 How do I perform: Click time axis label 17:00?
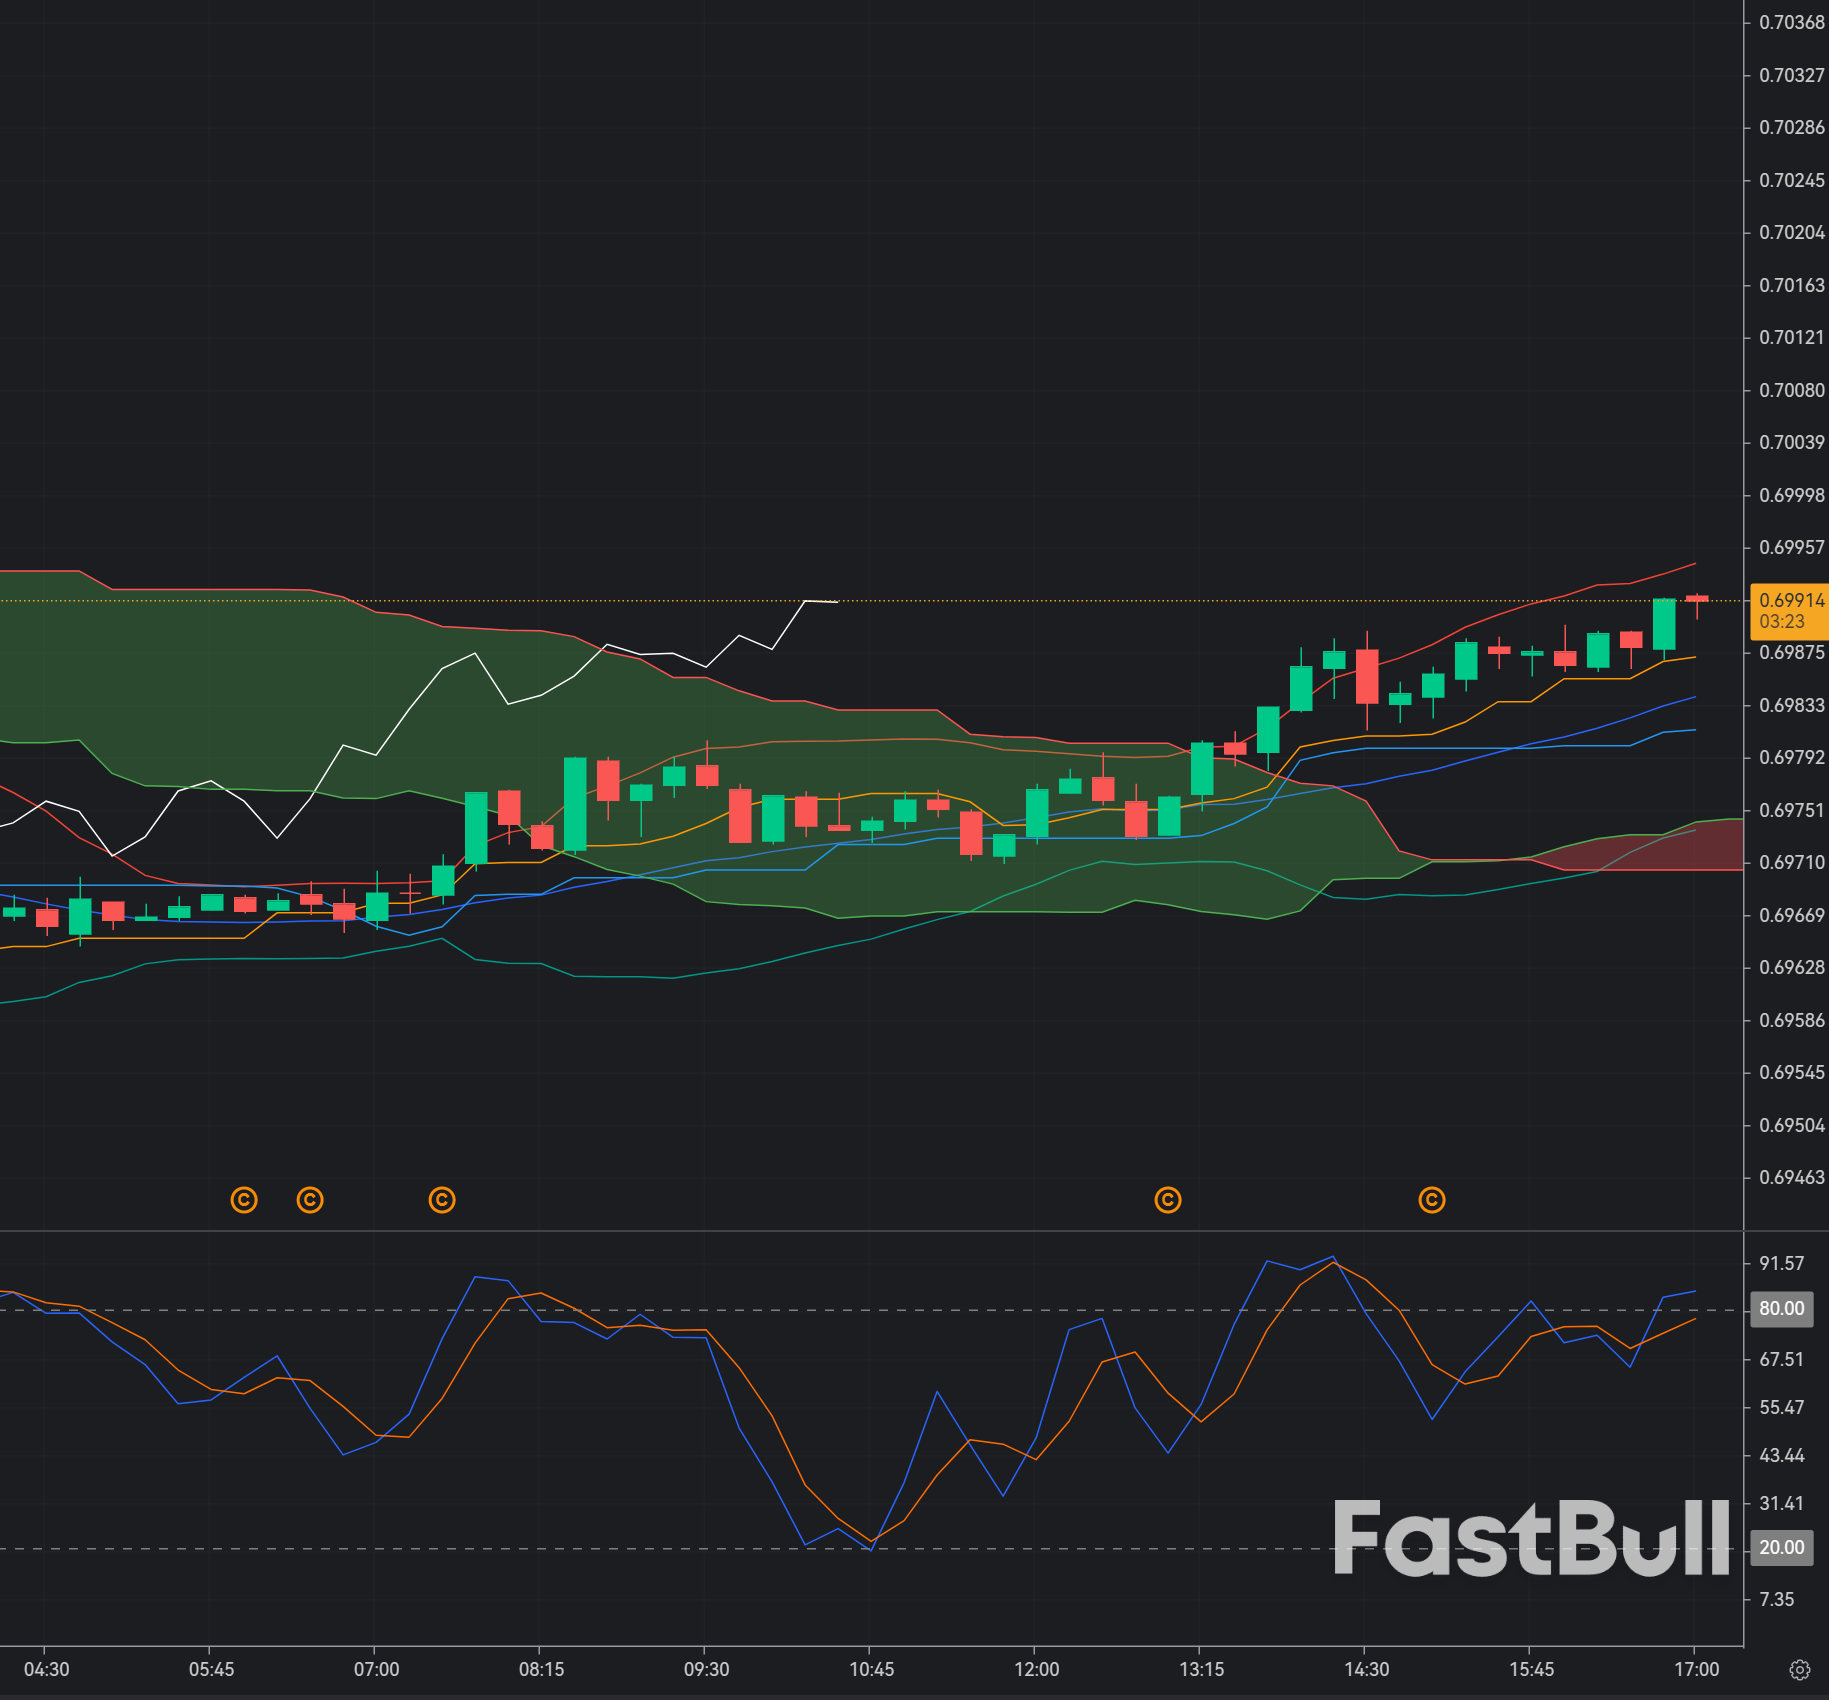tap(1697, 1670)
